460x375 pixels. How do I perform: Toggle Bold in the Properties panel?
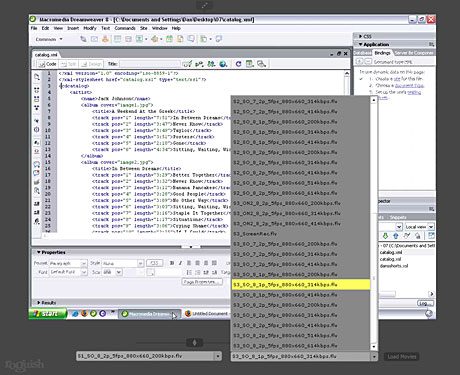(172, 263)
